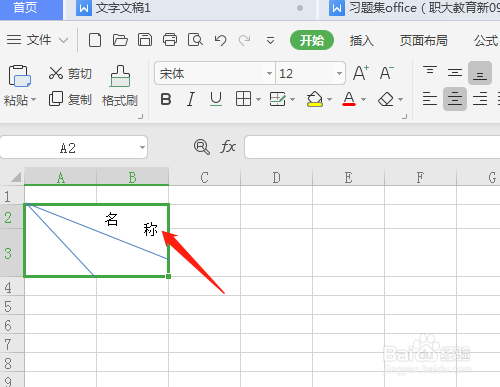Click the New document icon
The image size is (500, 387).
pos(95,40)
